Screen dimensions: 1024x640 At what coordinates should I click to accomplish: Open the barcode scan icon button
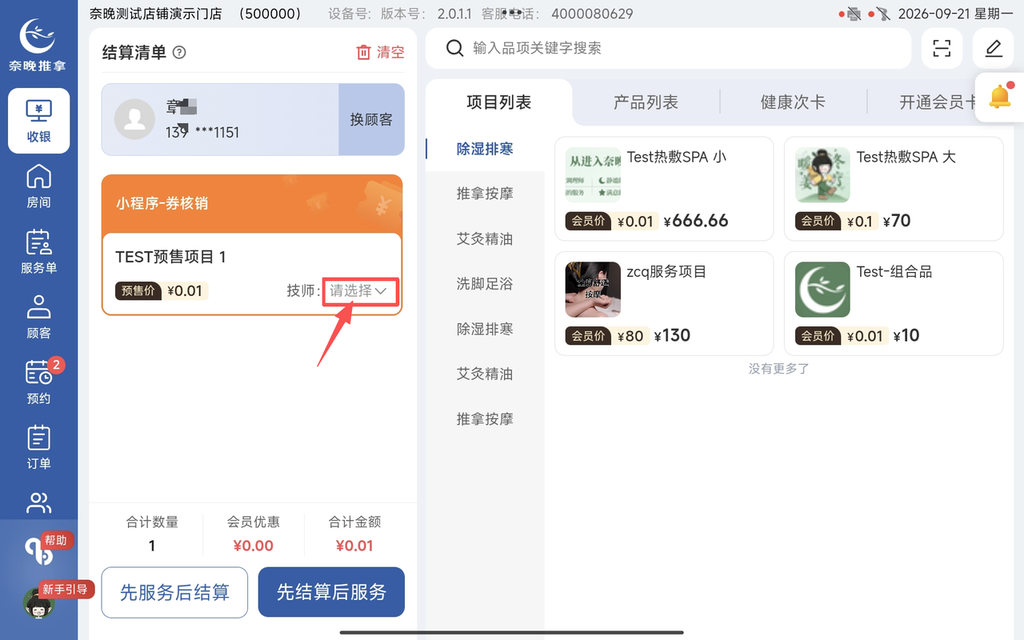[941, 48]
